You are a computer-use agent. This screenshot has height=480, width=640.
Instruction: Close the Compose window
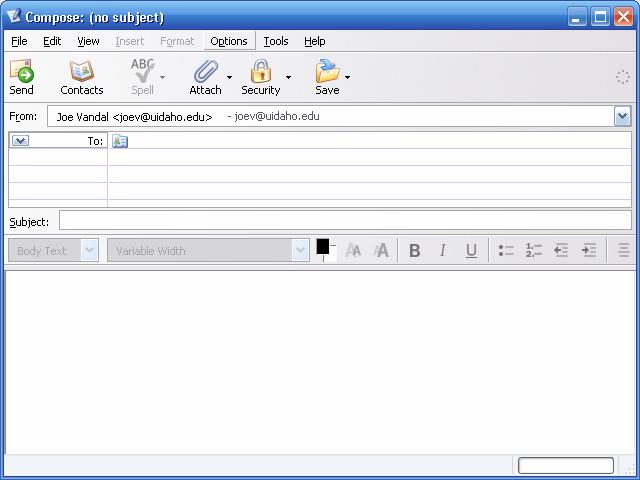click(x=624, y=17)
